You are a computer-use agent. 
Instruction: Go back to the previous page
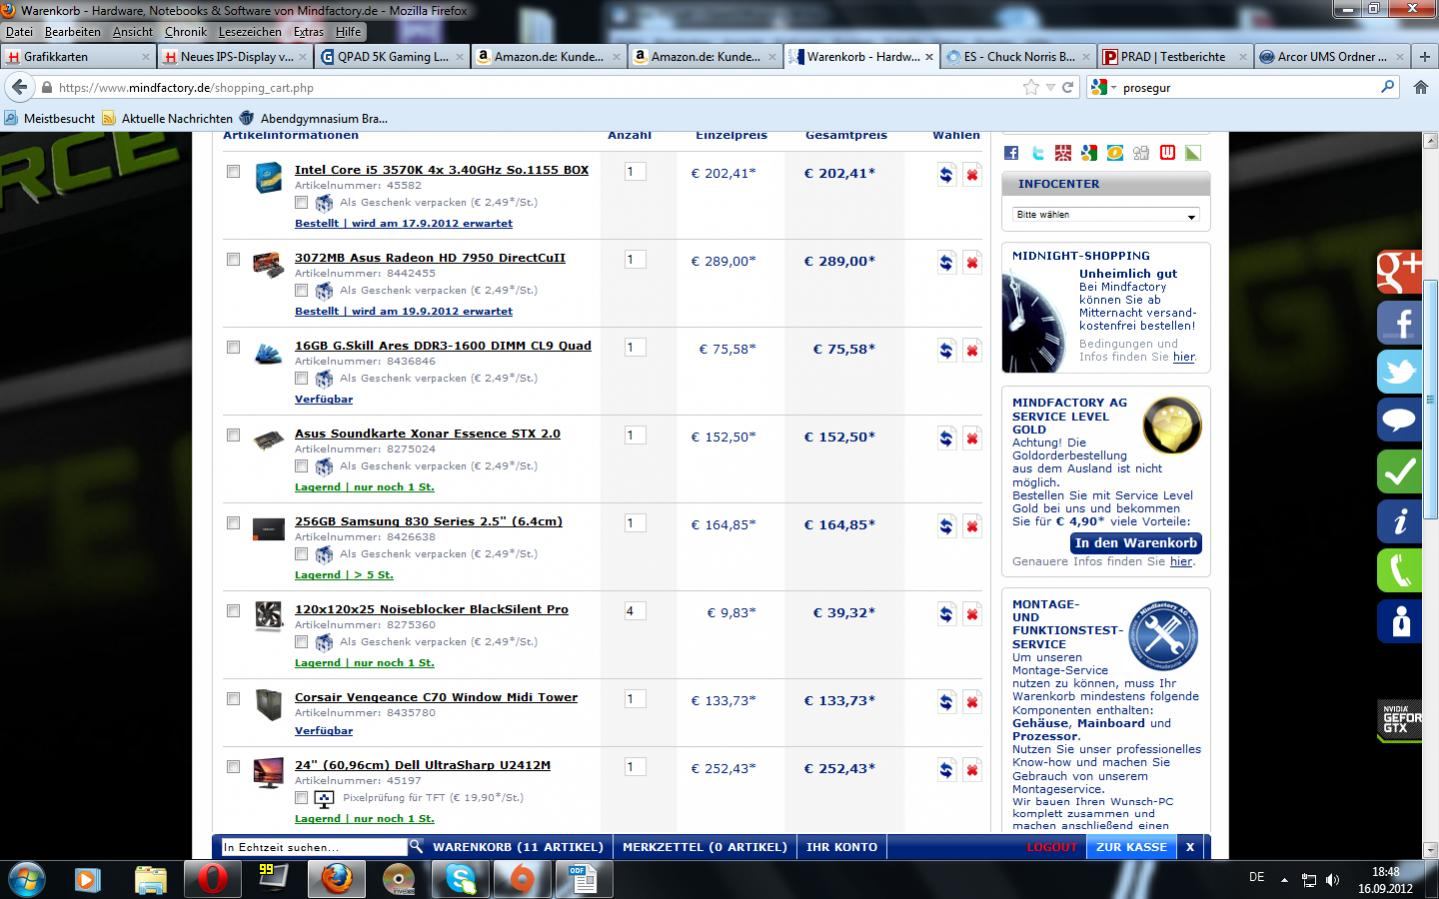coord(20,87)
